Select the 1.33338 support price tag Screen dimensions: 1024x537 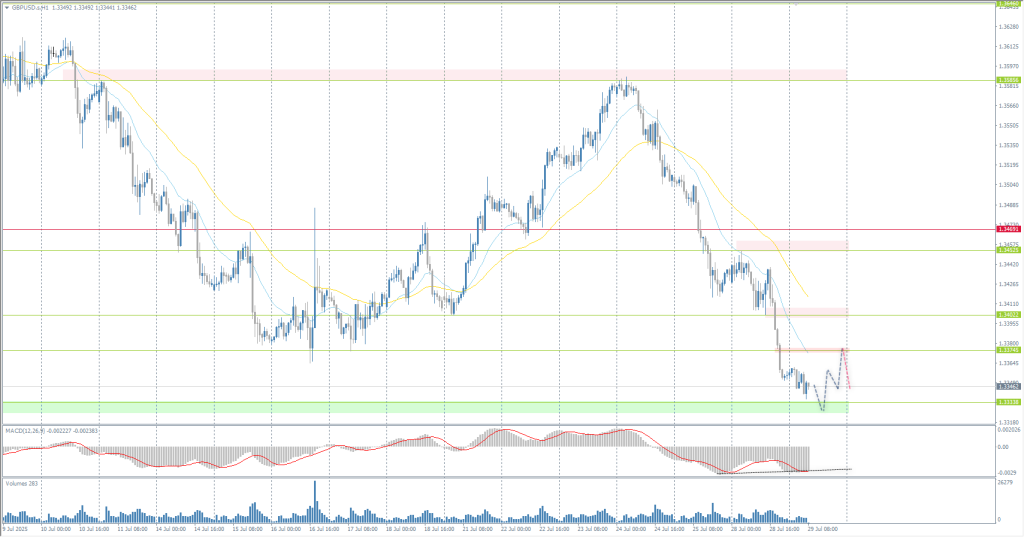pos(1008,402)
